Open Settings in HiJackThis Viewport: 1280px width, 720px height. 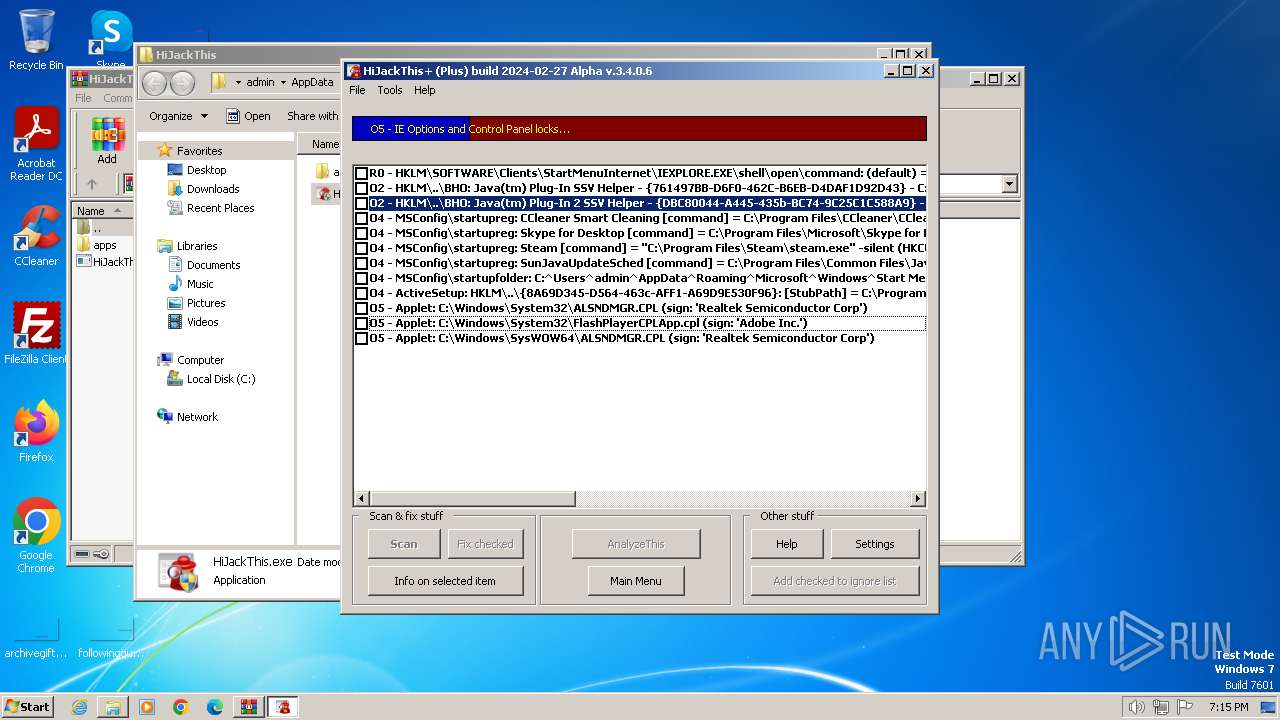click(875, 544)
